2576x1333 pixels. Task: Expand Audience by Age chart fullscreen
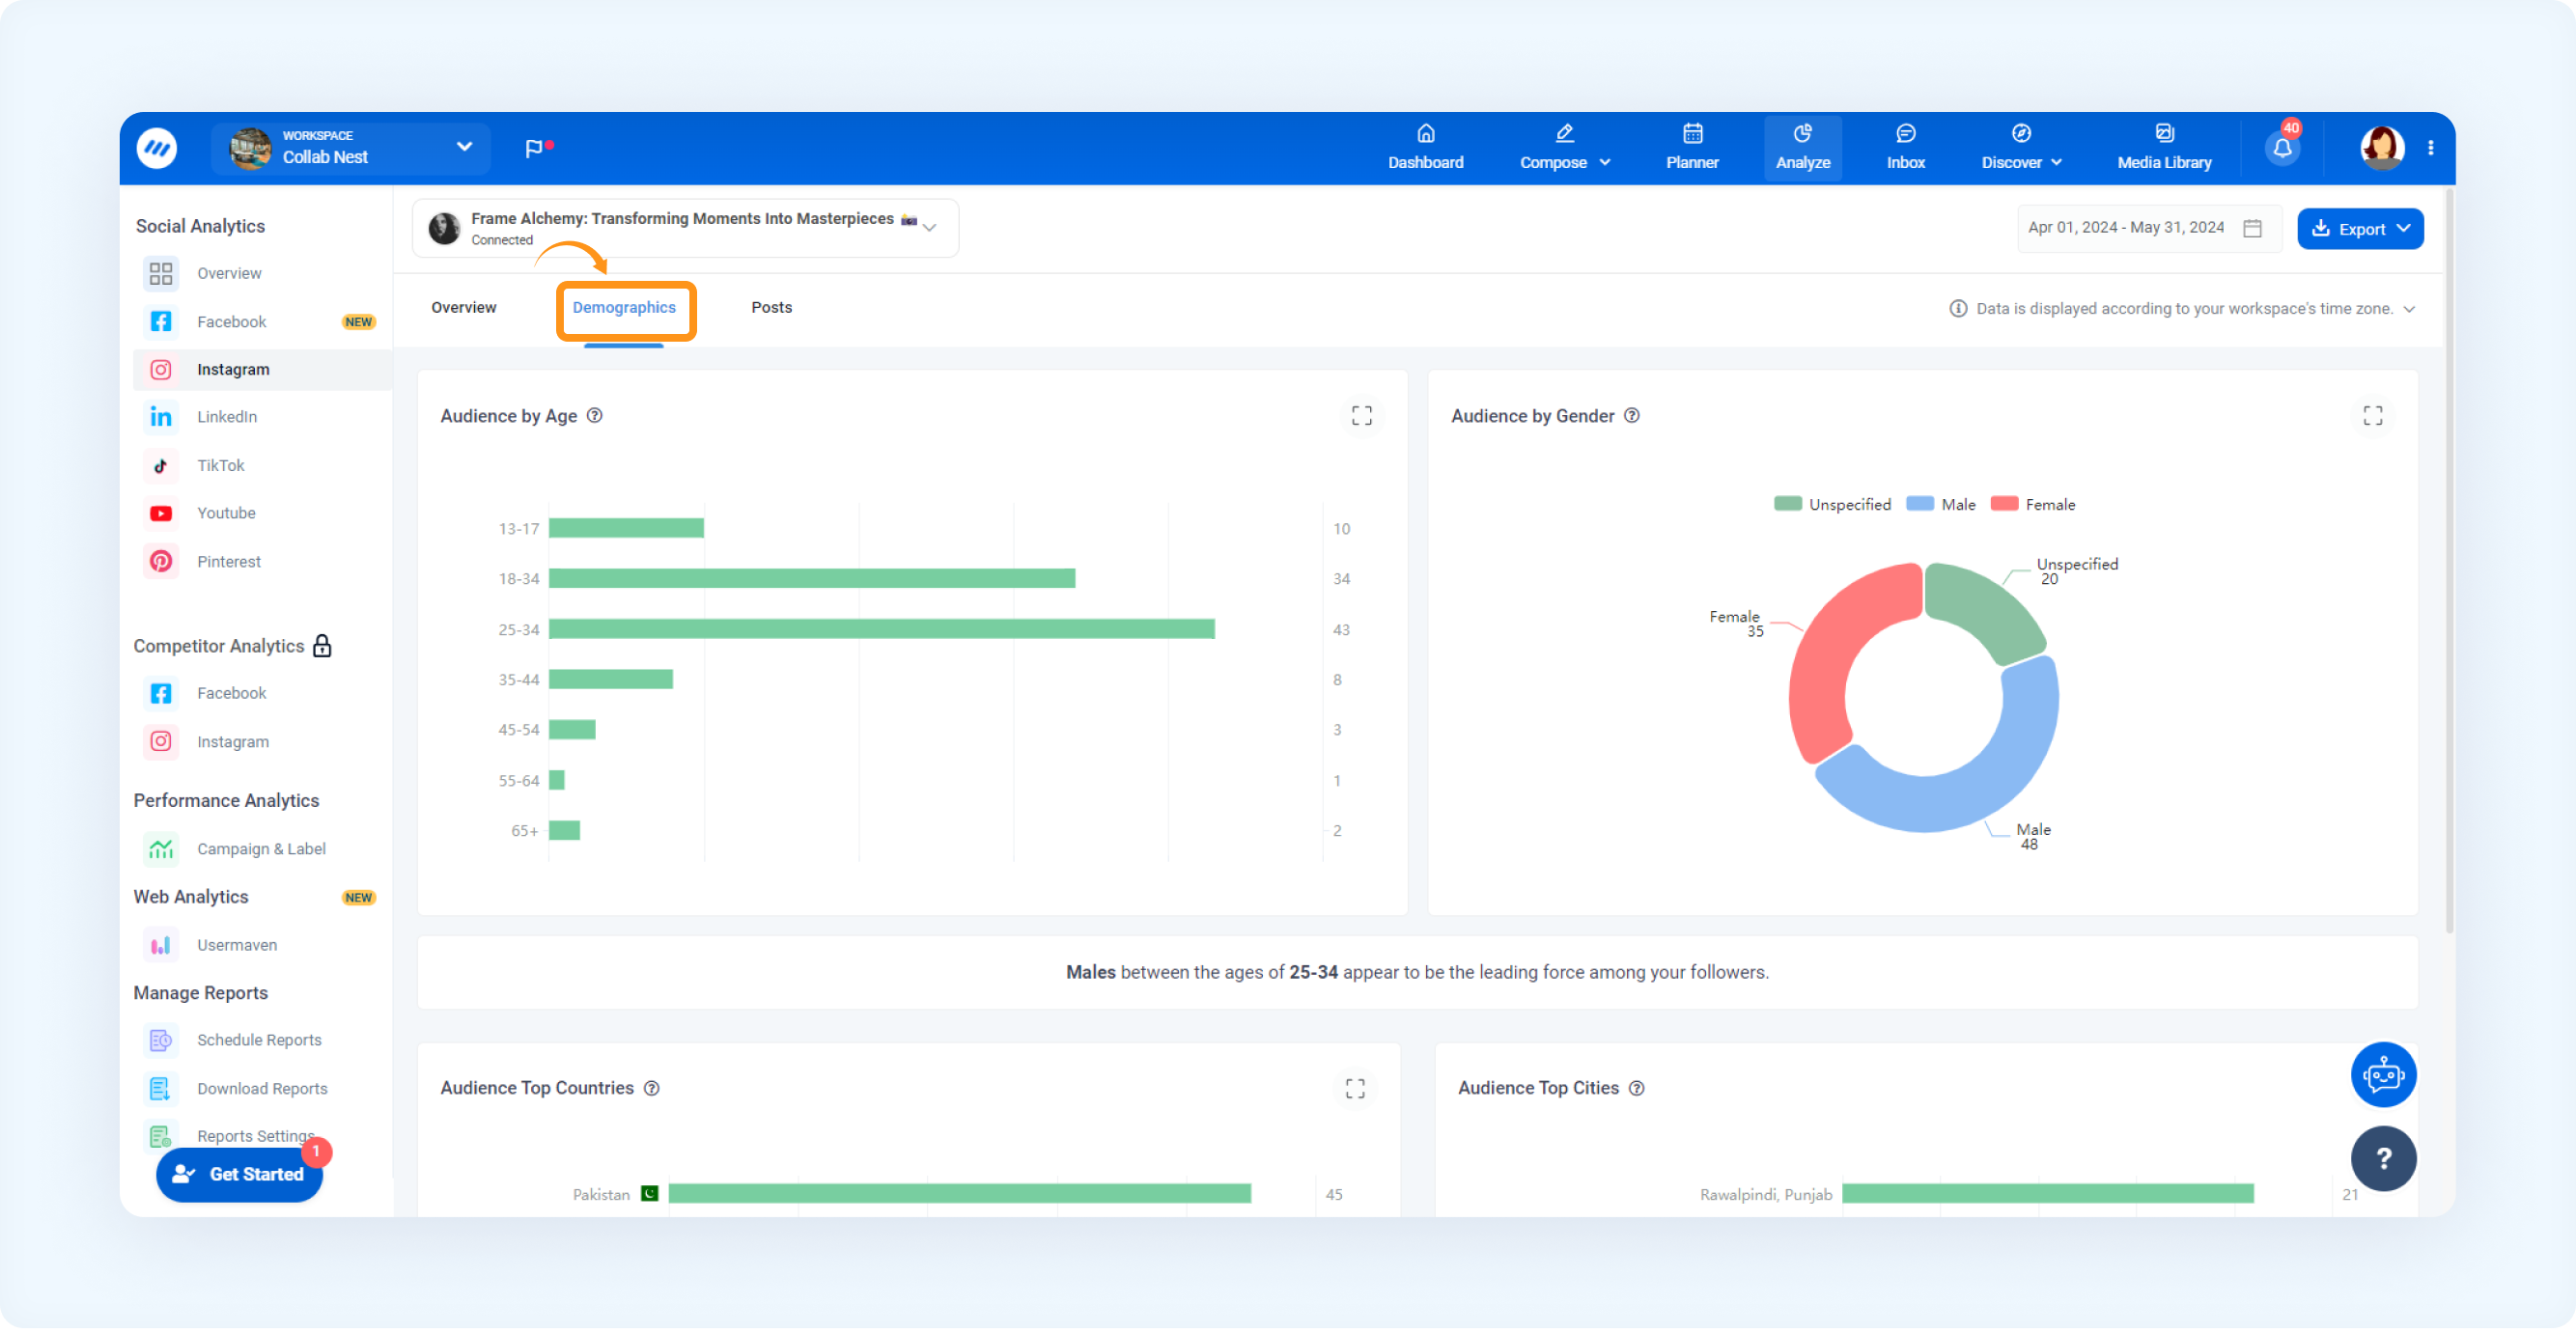[1361, 416]
